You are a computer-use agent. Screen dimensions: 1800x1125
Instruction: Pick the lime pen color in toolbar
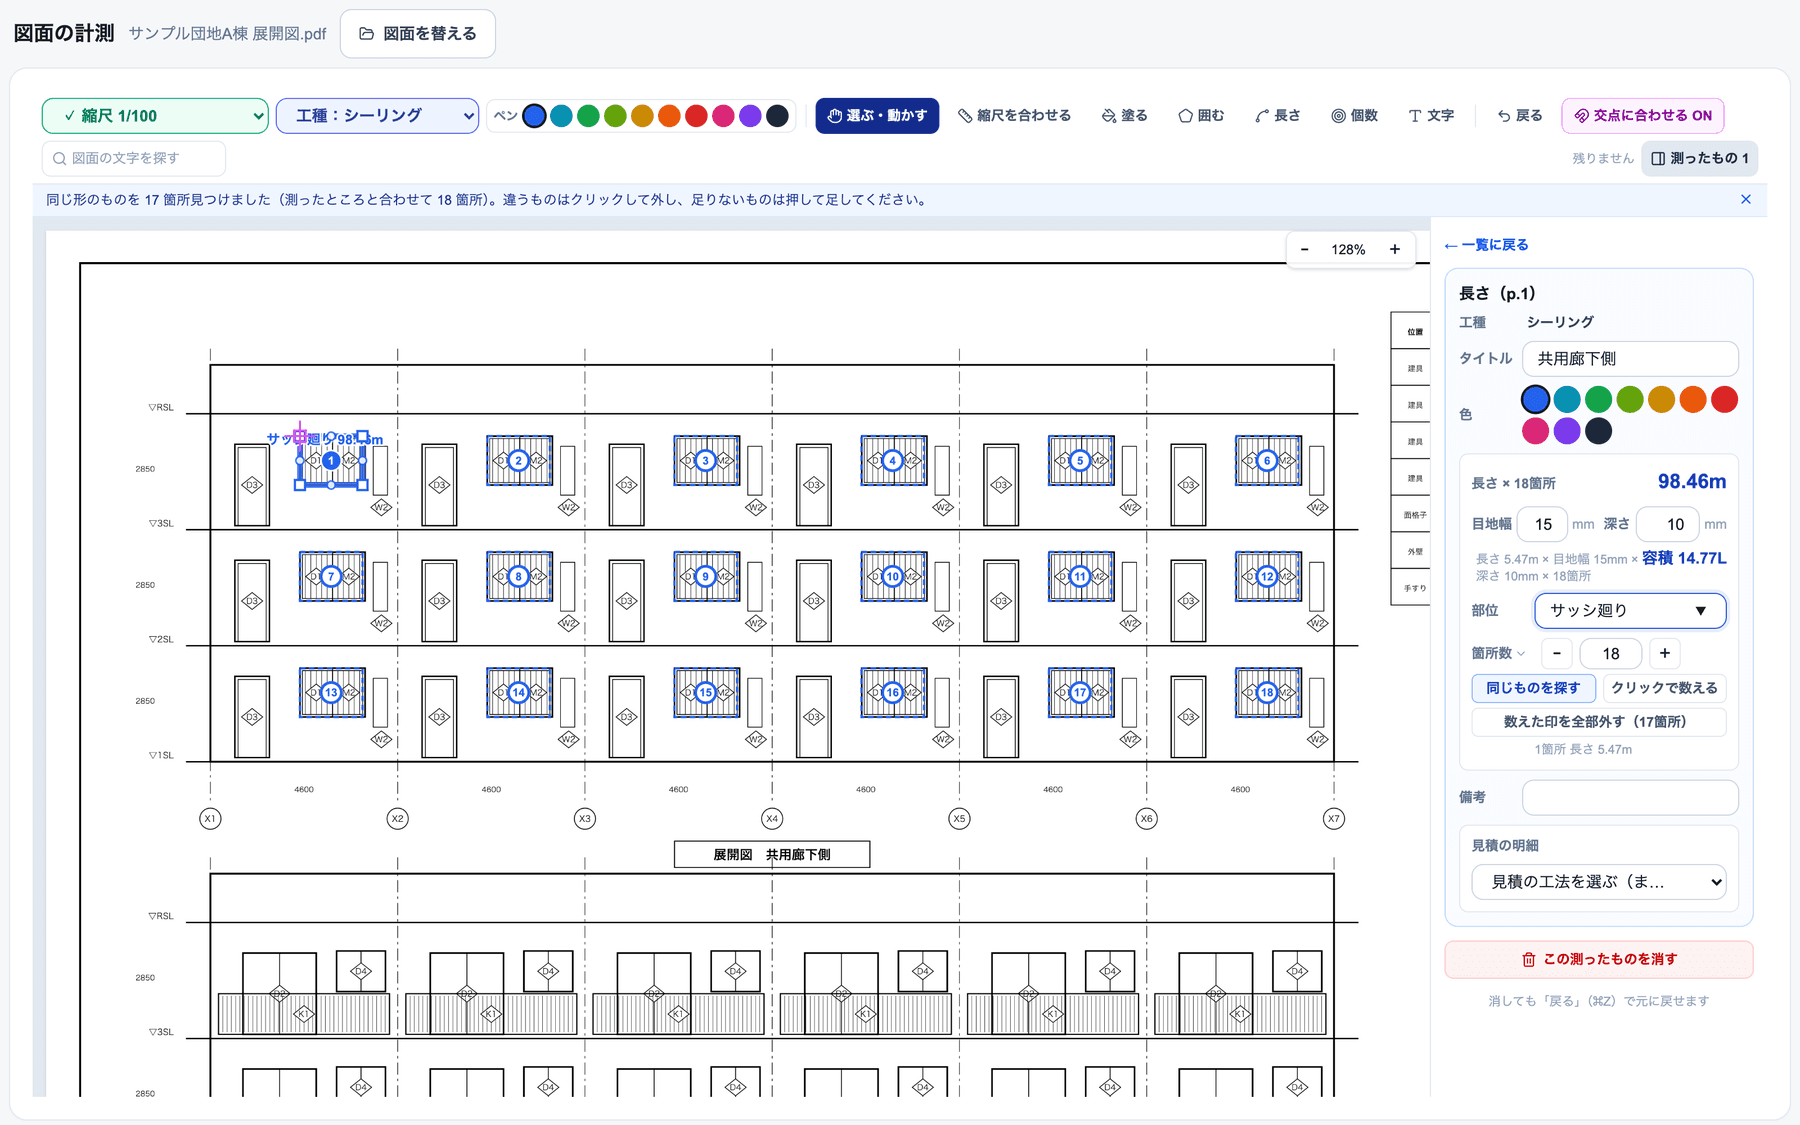tap(616, 116)
